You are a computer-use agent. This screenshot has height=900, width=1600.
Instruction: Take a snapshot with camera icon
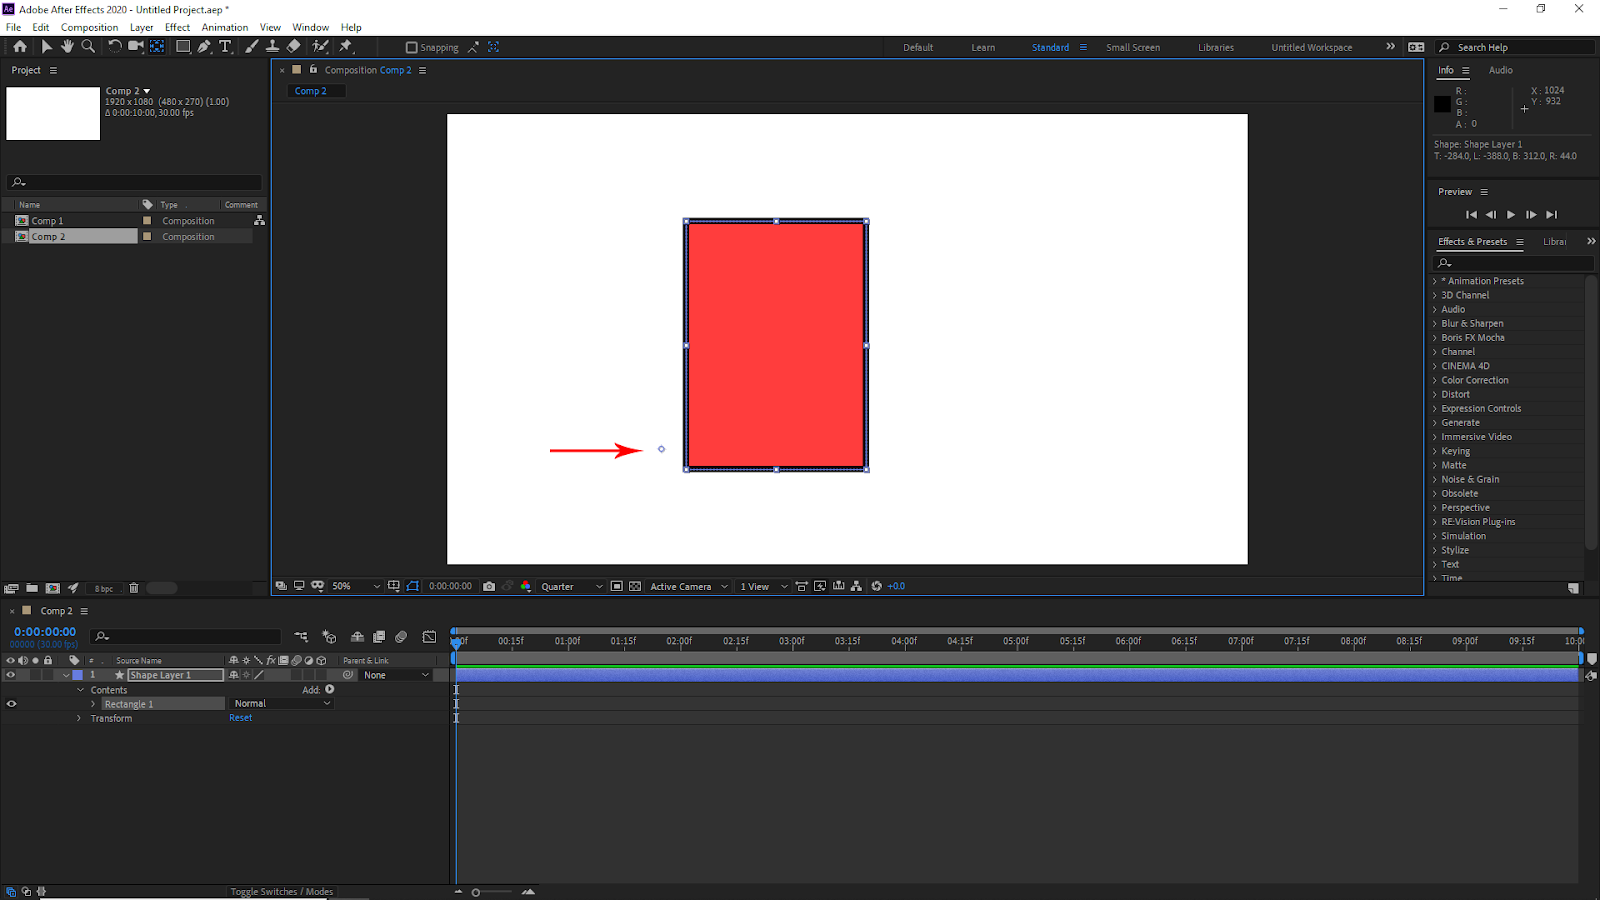coord(489,587)
